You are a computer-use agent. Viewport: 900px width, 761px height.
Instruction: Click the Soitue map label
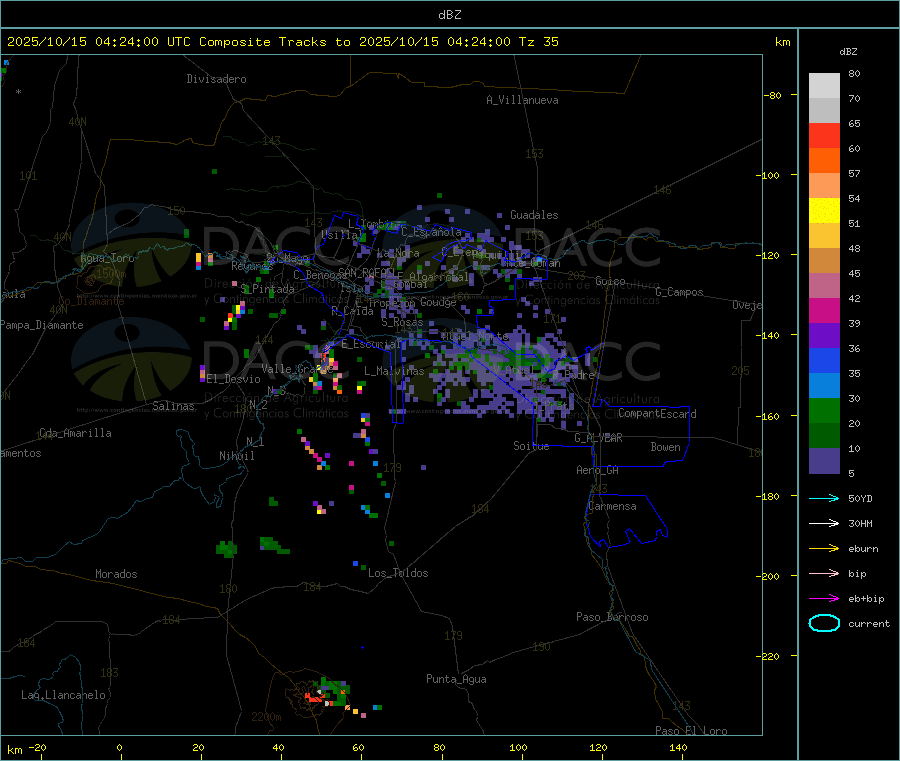[531, 446]
